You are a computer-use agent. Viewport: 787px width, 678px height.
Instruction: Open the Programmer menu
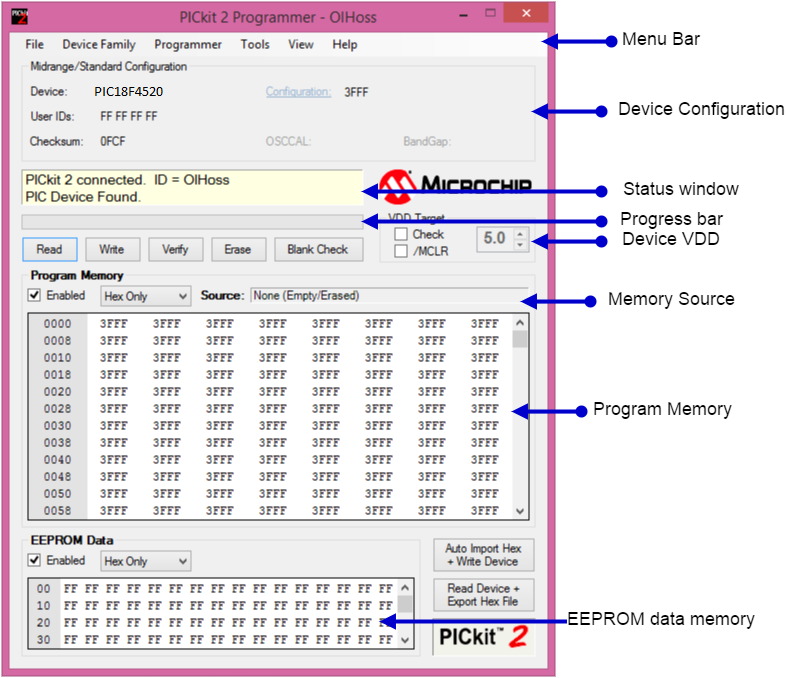188,45
